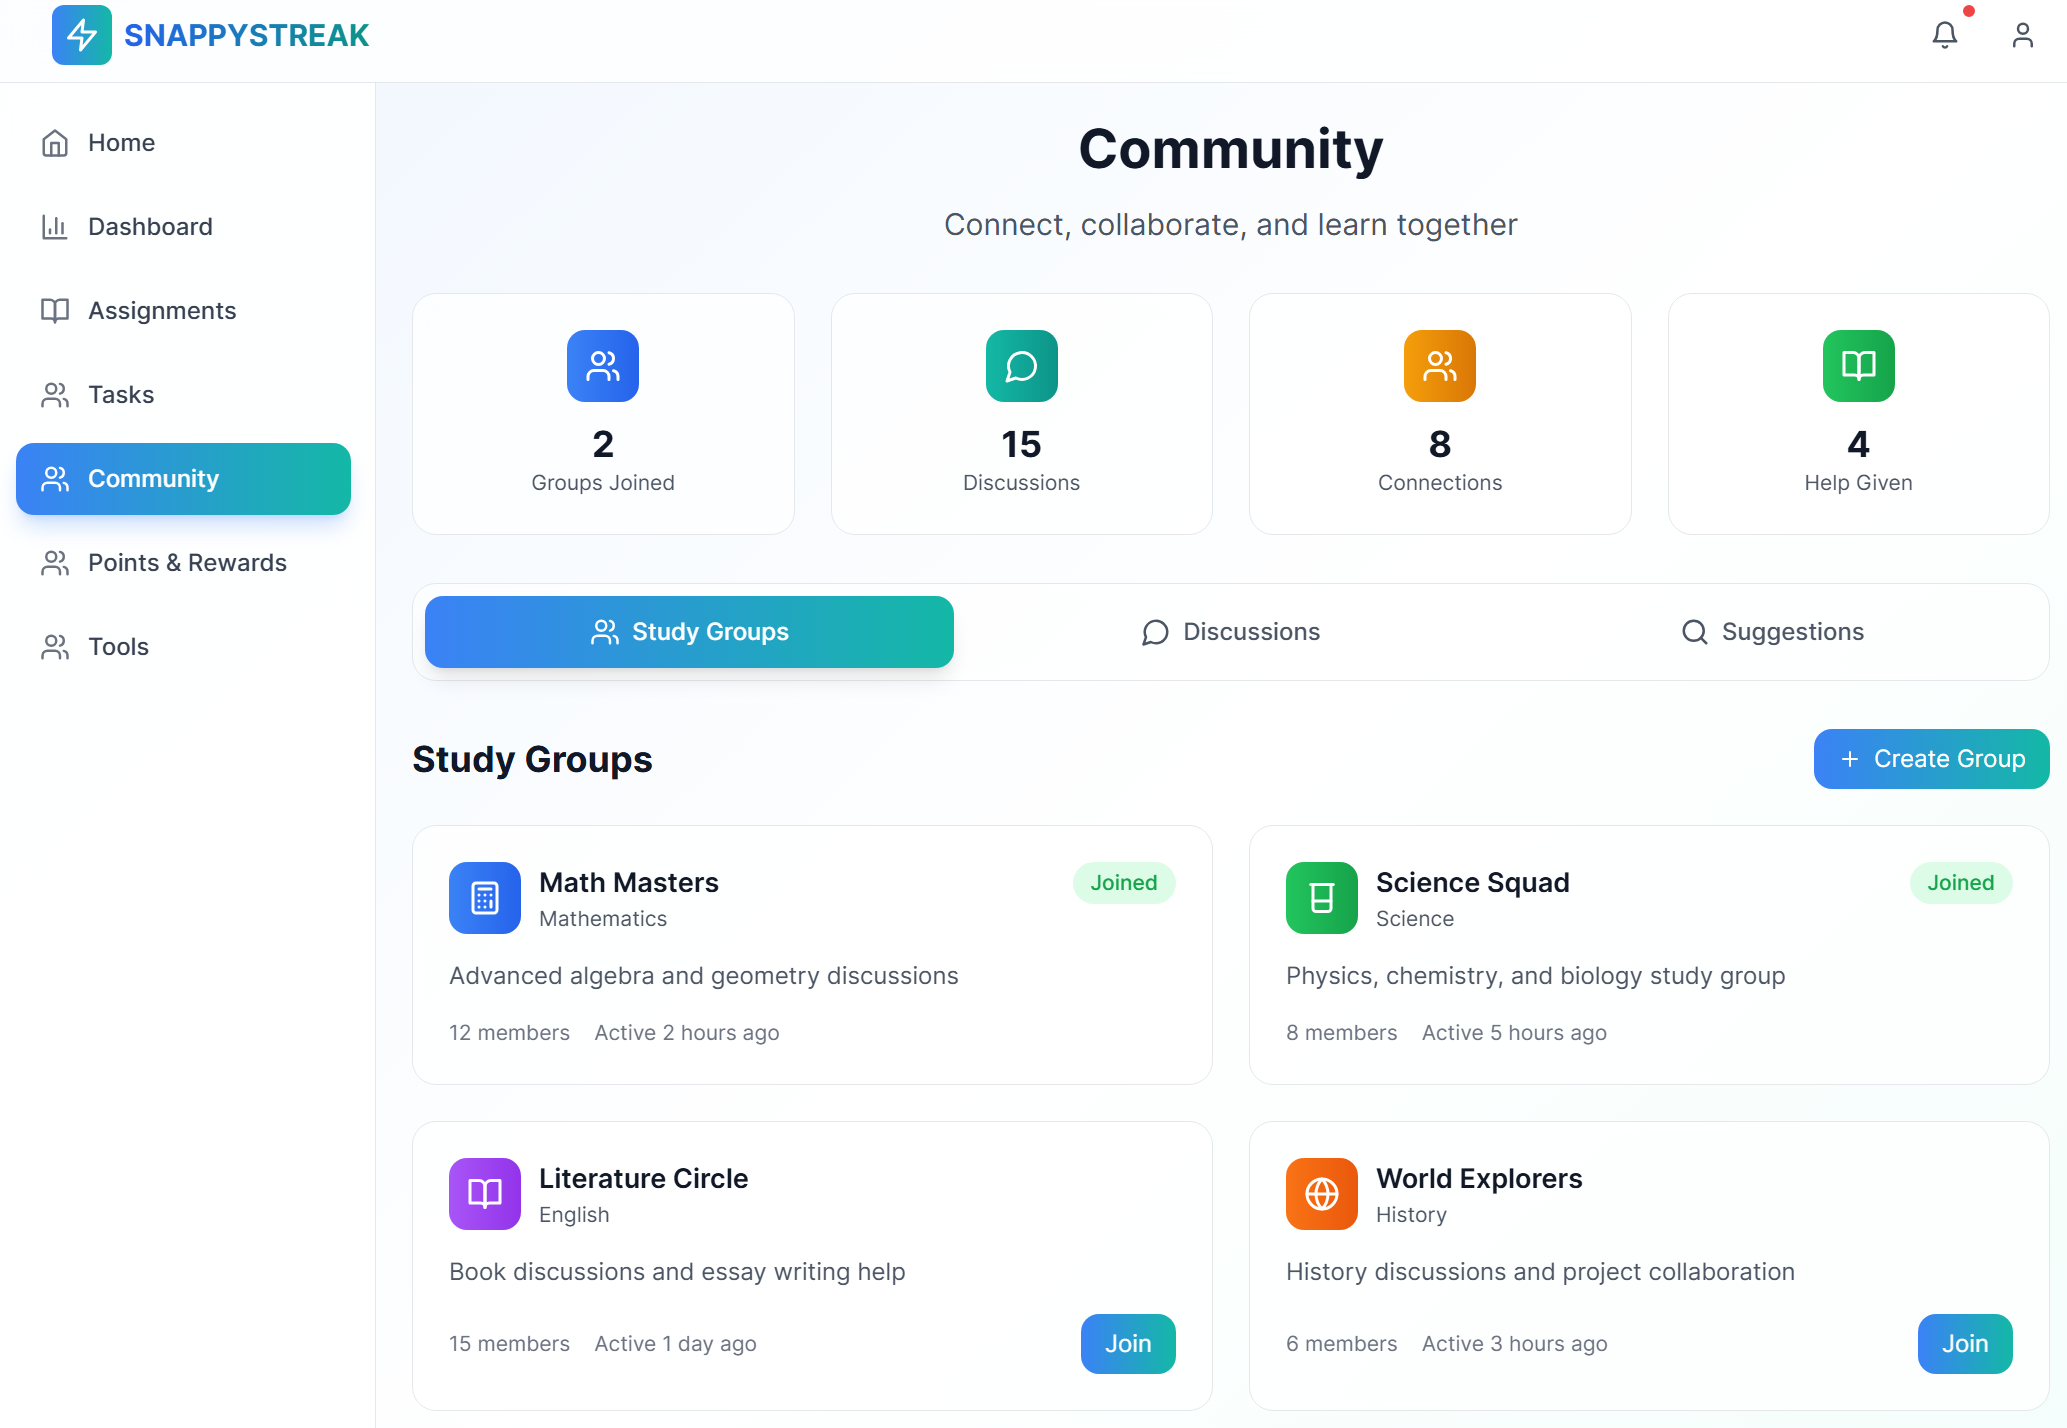Select the Study Groups tab

click(689, 632)
